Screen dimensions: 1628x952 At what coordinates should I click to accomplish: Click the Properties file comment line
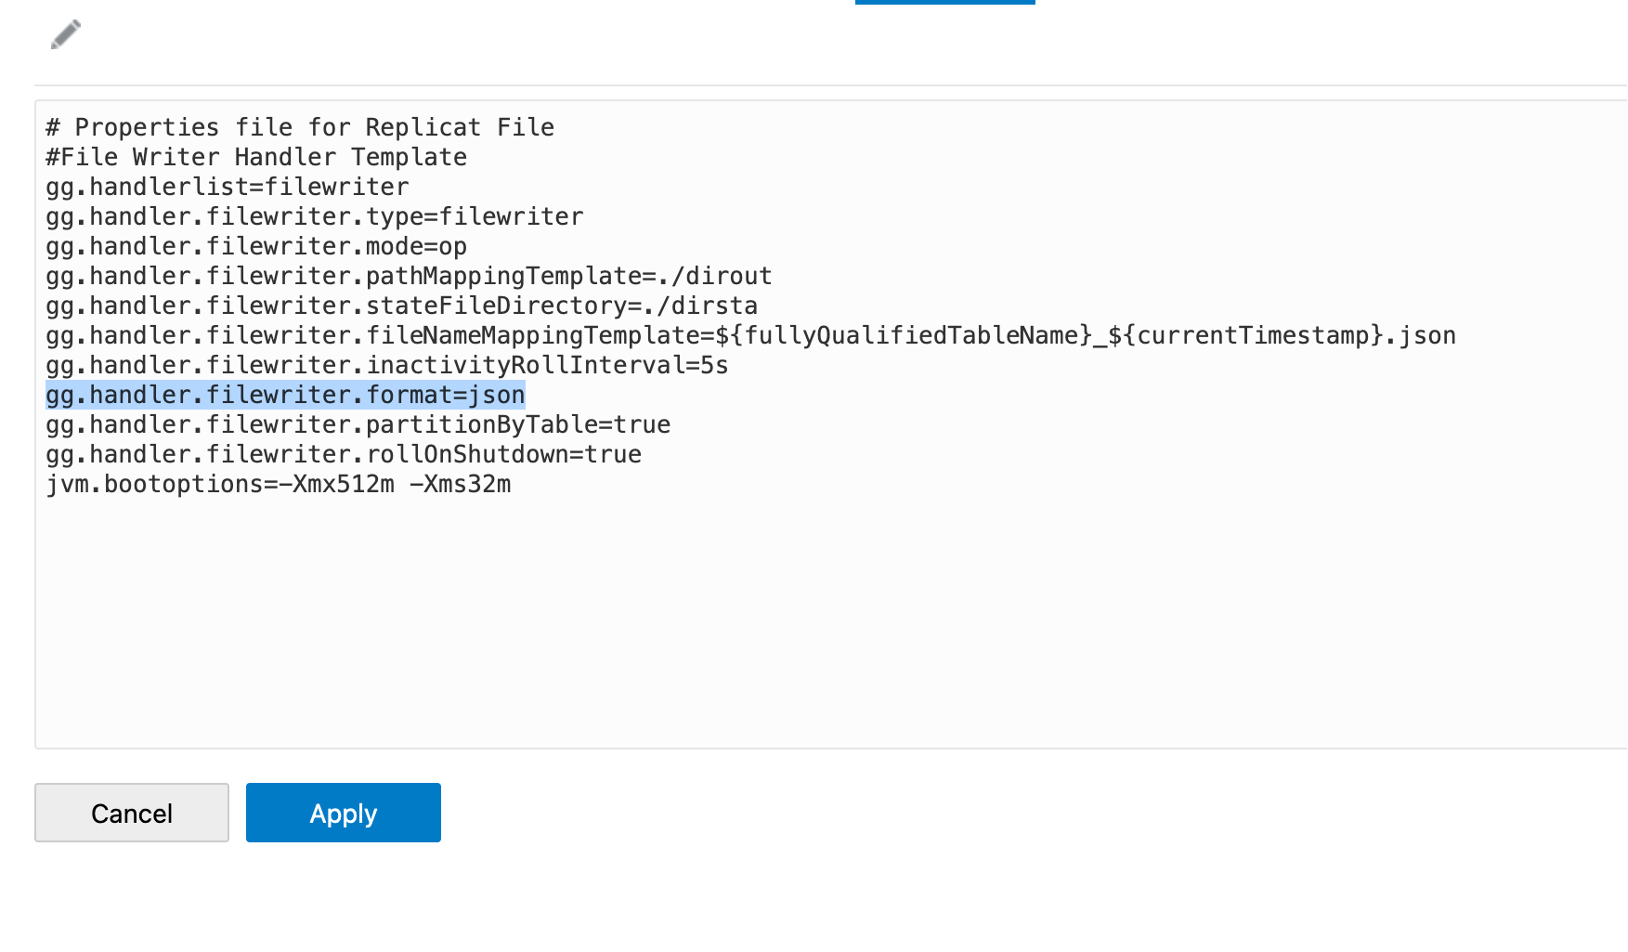(x=298, y=127)
